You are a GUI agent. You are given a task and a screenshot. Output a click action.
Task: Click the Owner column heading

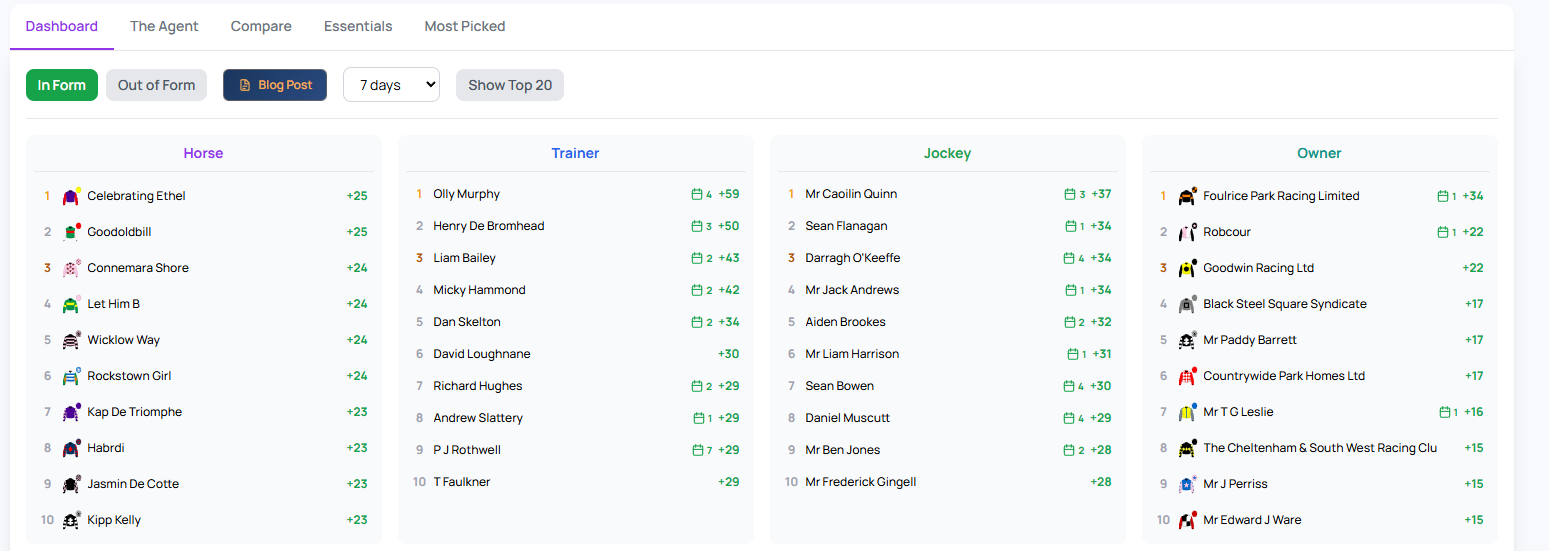[1319, 153]
